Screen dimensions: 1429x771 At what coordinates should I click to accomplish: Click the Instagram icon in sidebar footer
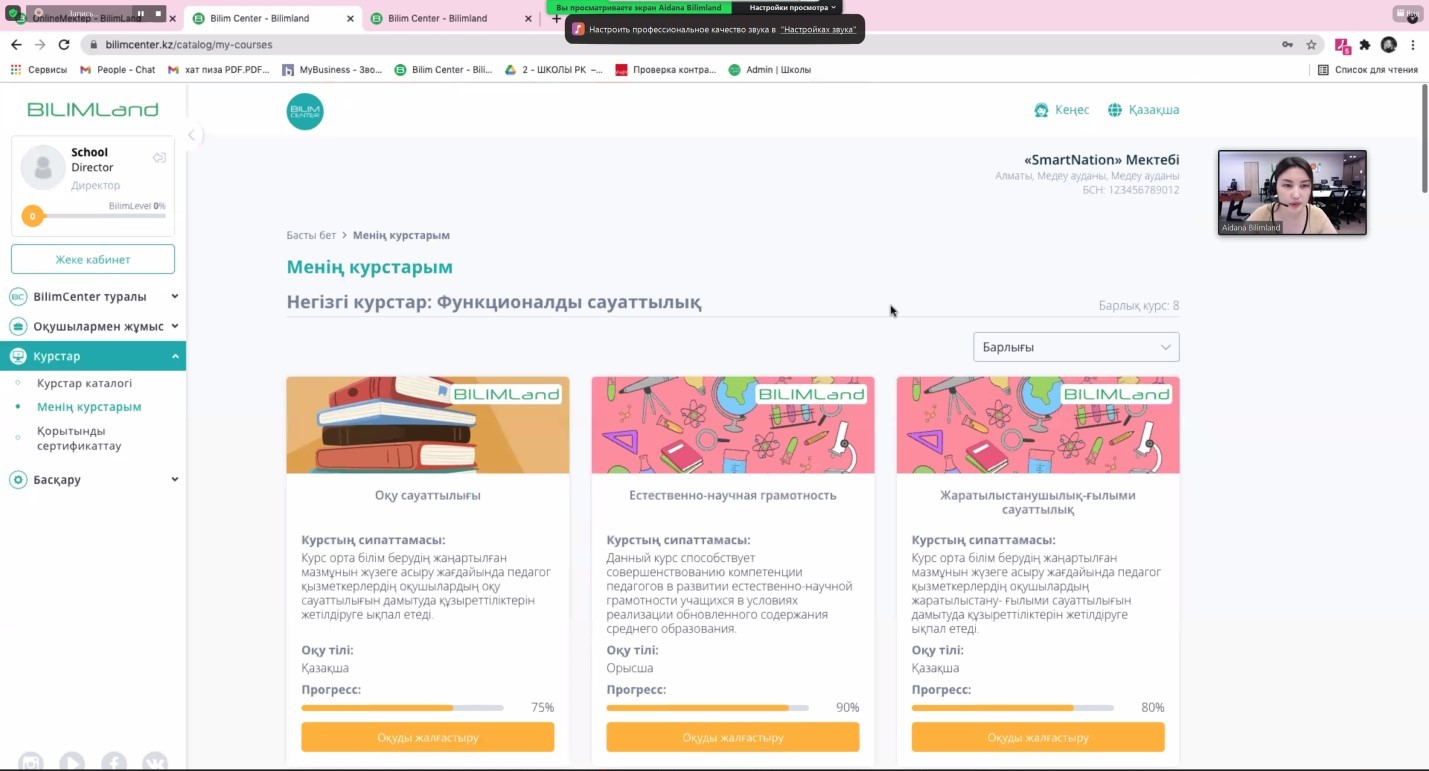tap(31, 763)
